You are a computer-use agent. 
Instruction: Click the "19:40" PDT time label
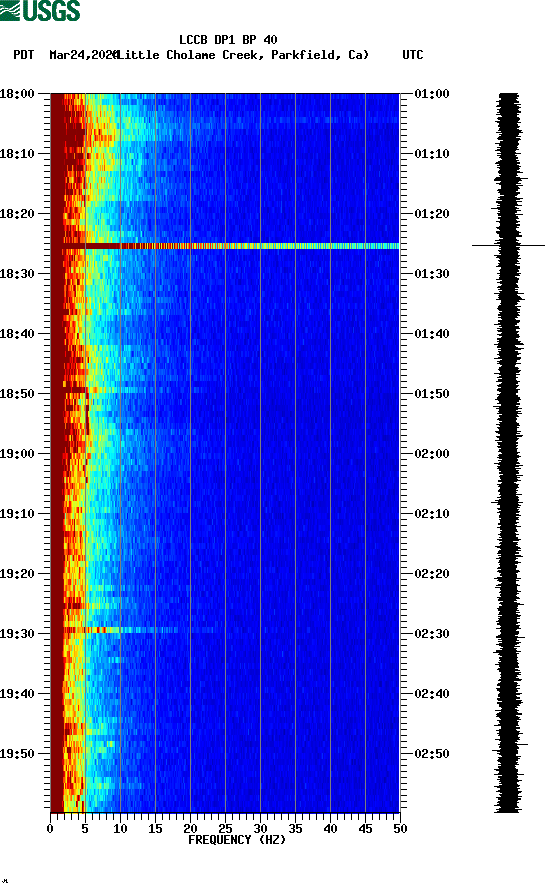[17, 693]
